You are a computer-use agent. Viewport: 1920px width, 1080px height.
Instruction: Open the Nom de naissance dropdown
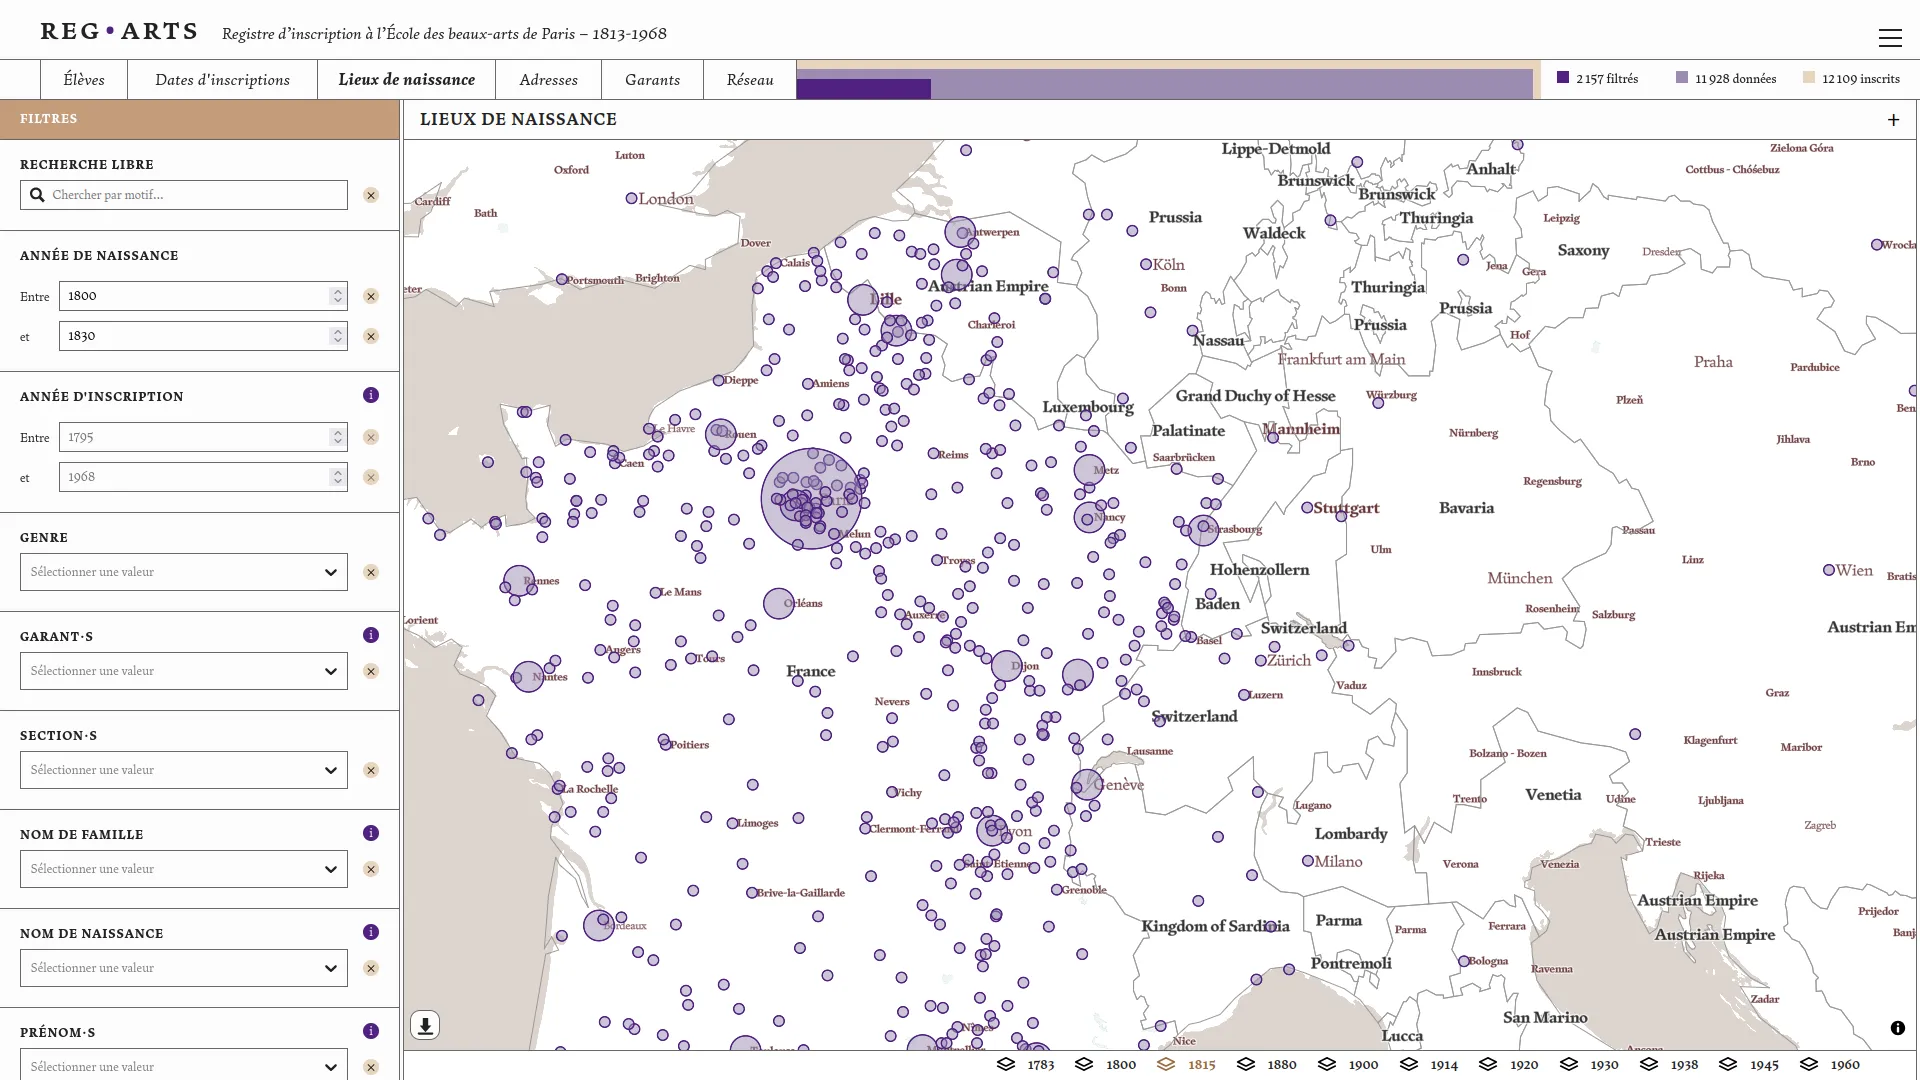(184, 968)
